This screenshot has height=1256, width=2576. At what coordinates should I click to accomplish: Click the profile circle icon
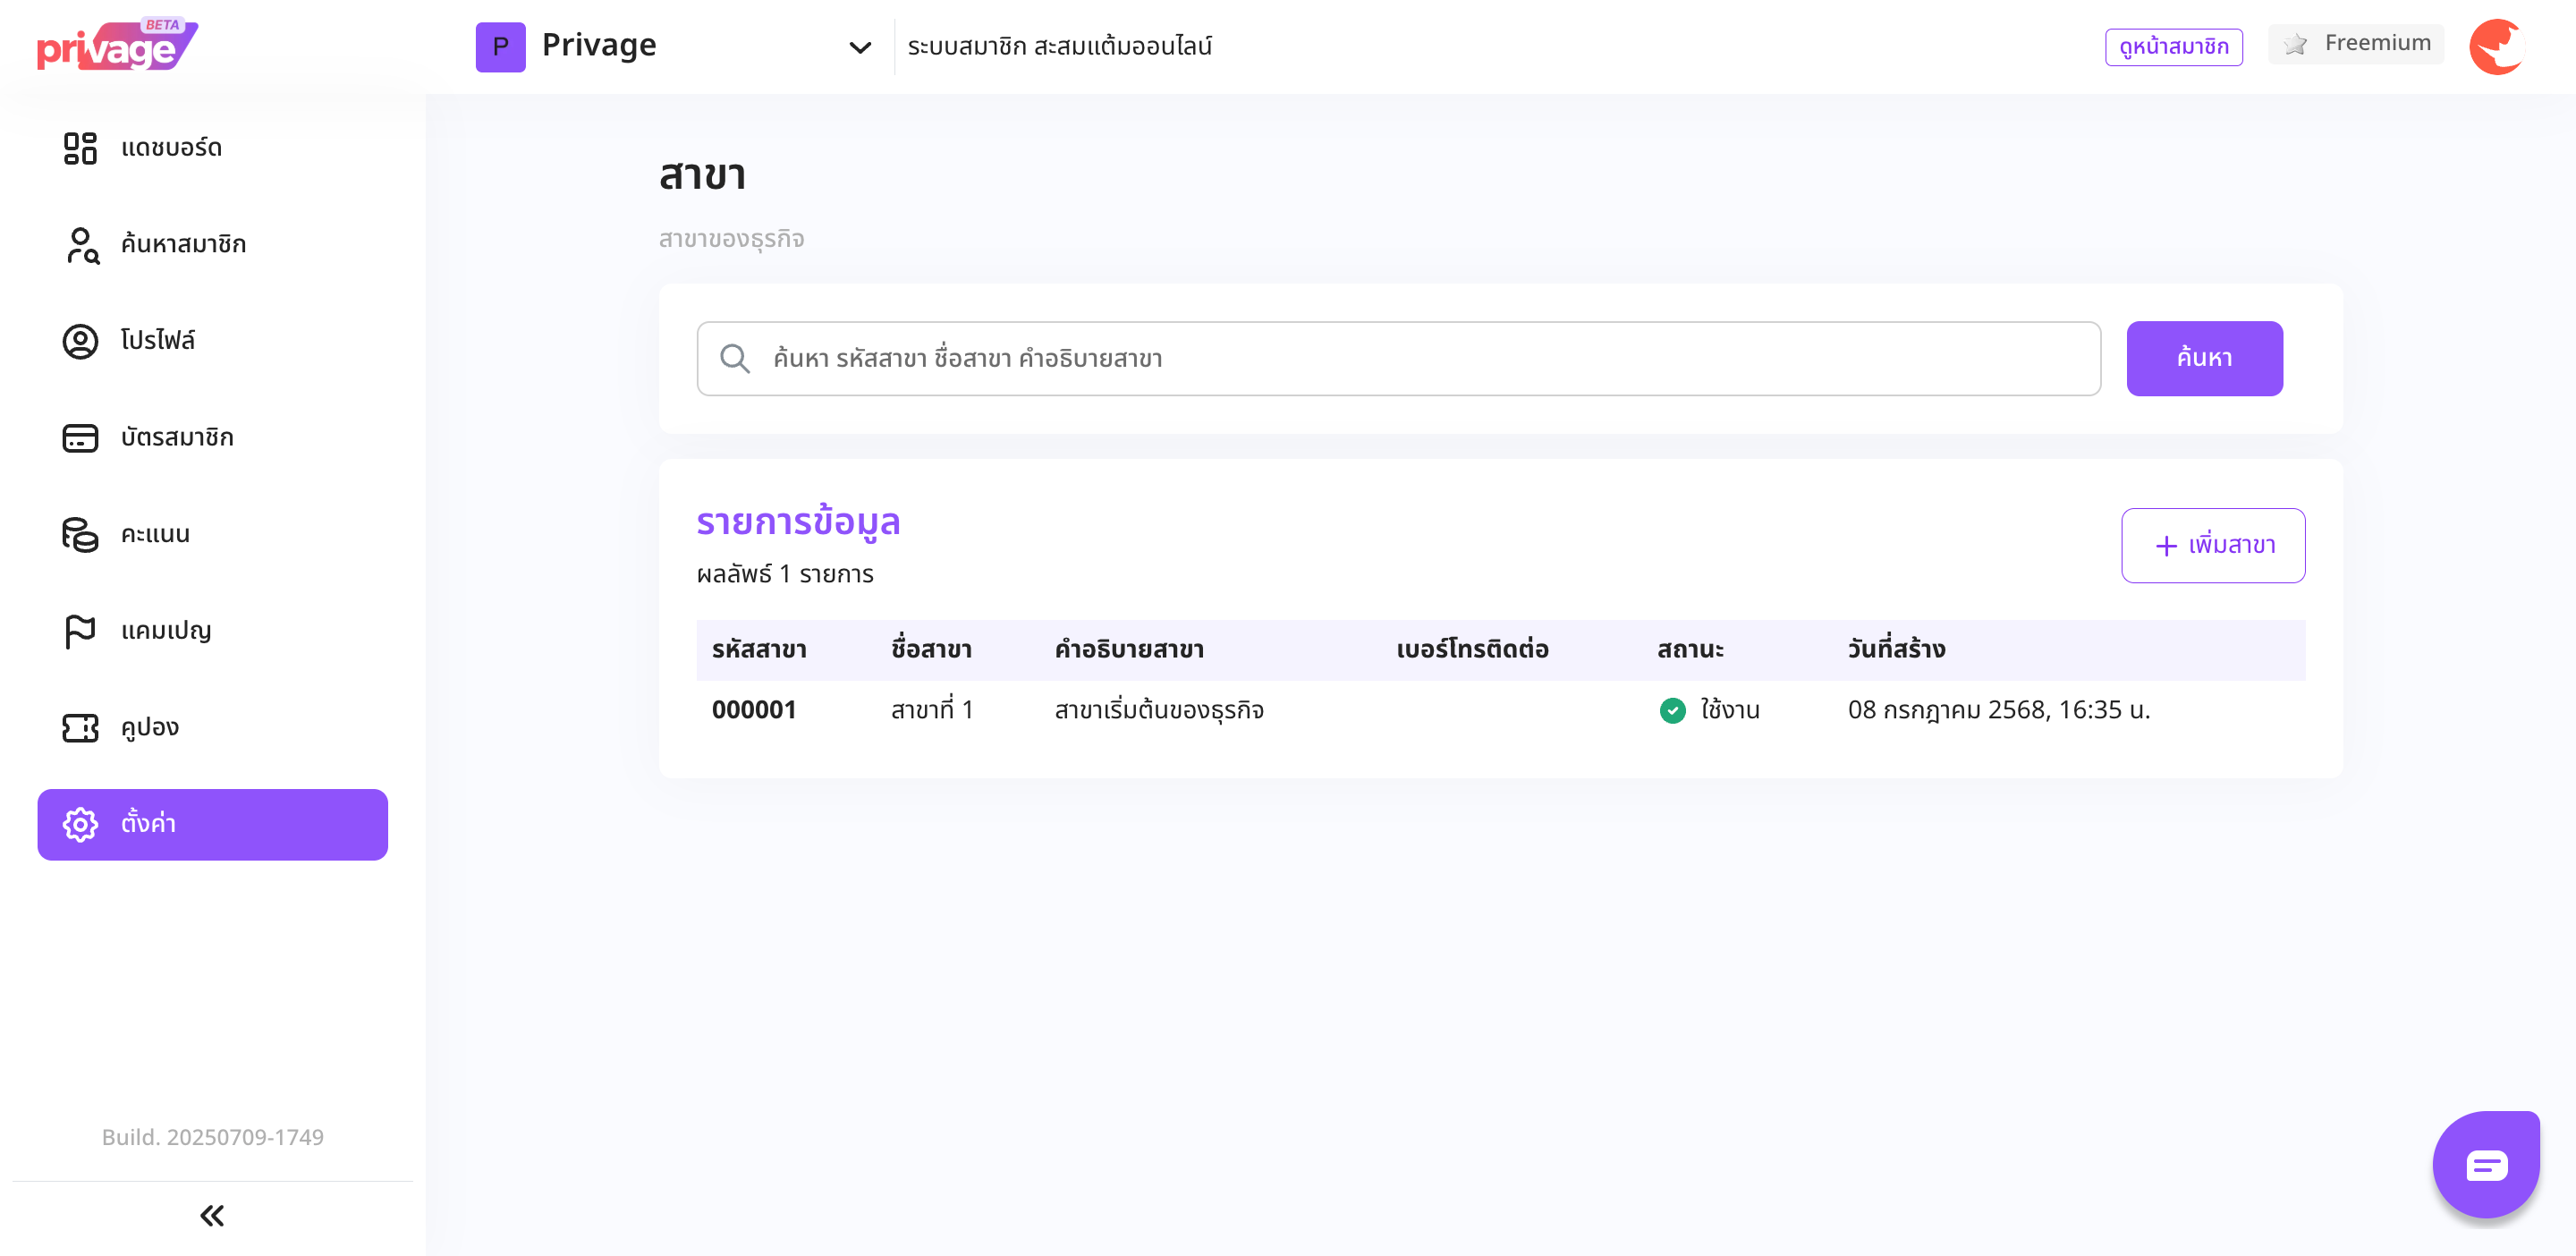tap(80, 341)
